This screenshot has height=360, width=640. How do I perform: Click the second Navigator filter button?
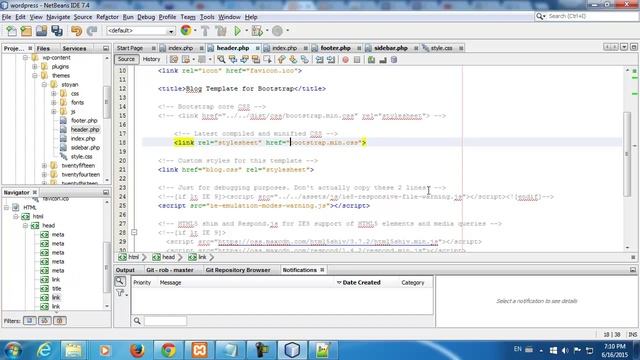(44, 320)
